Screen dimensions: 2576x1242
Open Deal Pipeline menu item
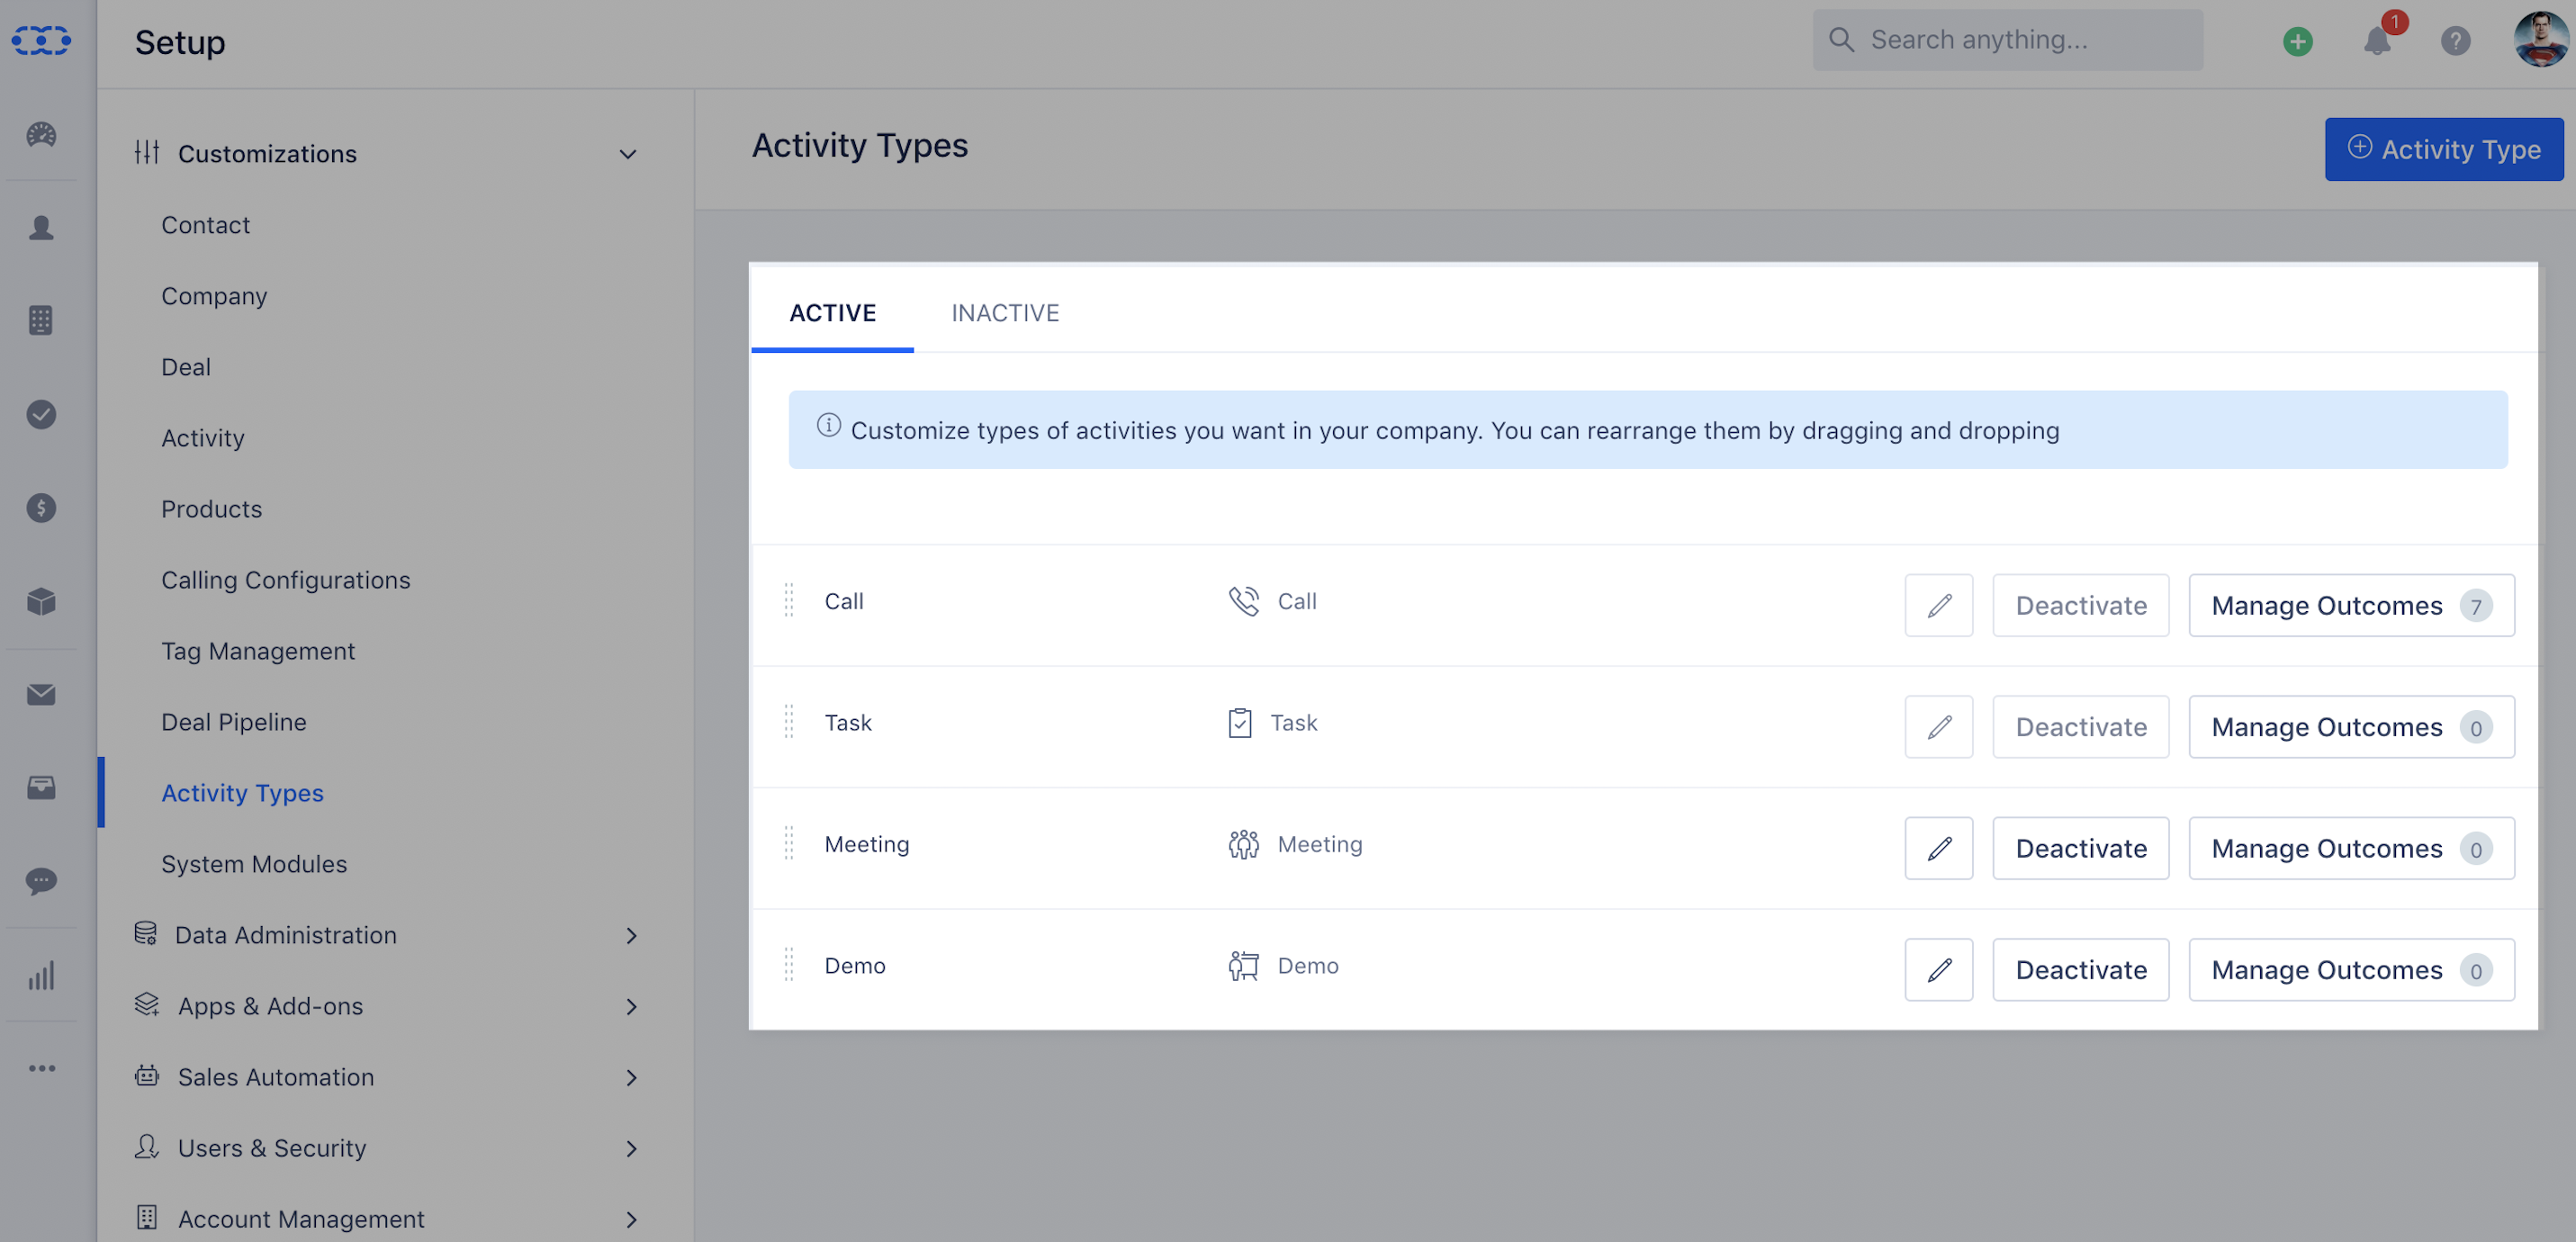click(x=234, y=722)
